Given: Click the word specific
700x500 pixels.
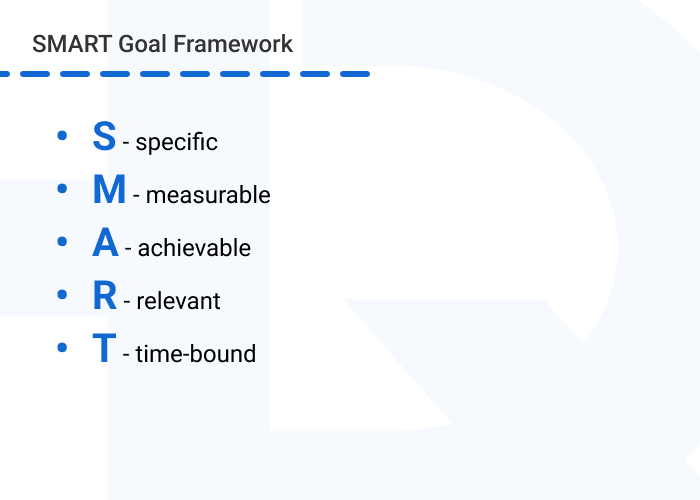Looking at the screenshot, I should pos(176,142).
